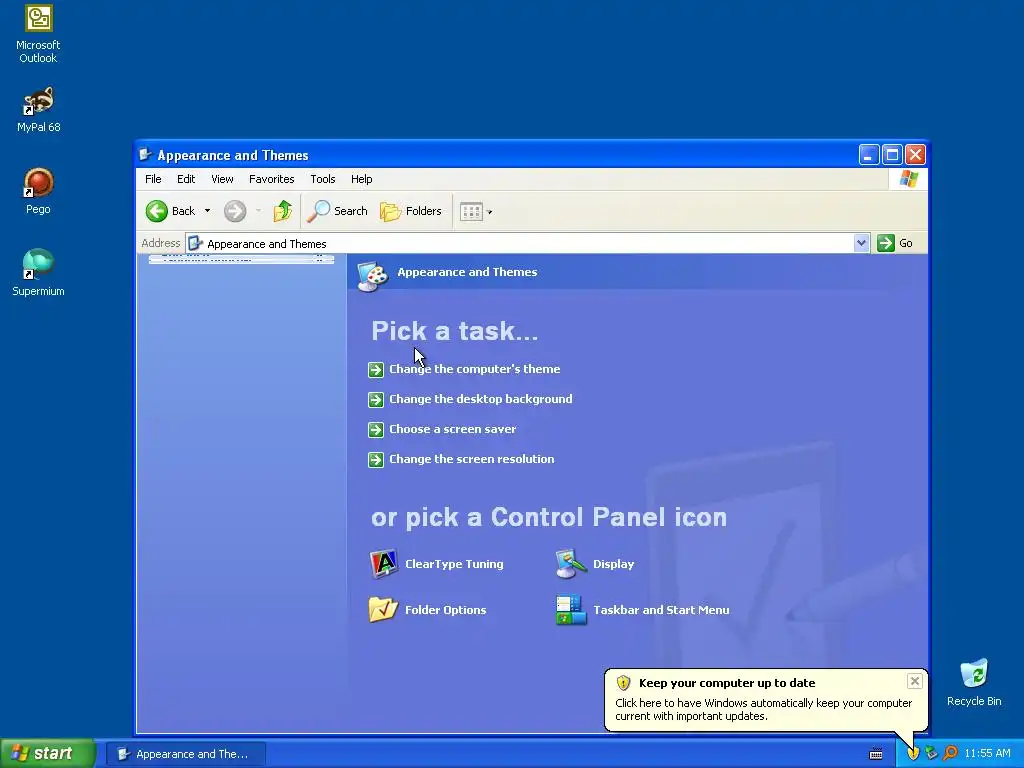Click the Search magnifier toolbar button
Viewport: 1024px width, 768px height.
click(338, 211)
